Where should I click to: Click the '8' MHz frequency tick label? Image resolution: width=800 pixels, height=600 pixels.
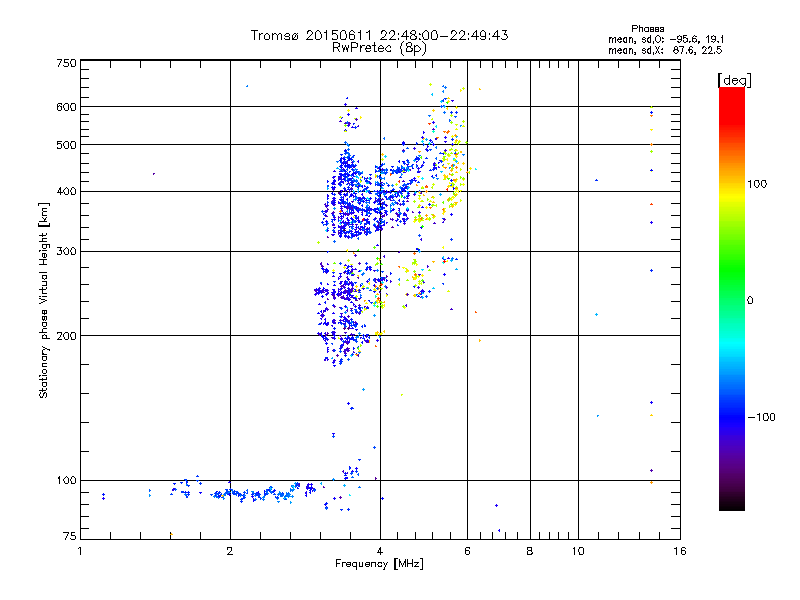pos(530,551)
